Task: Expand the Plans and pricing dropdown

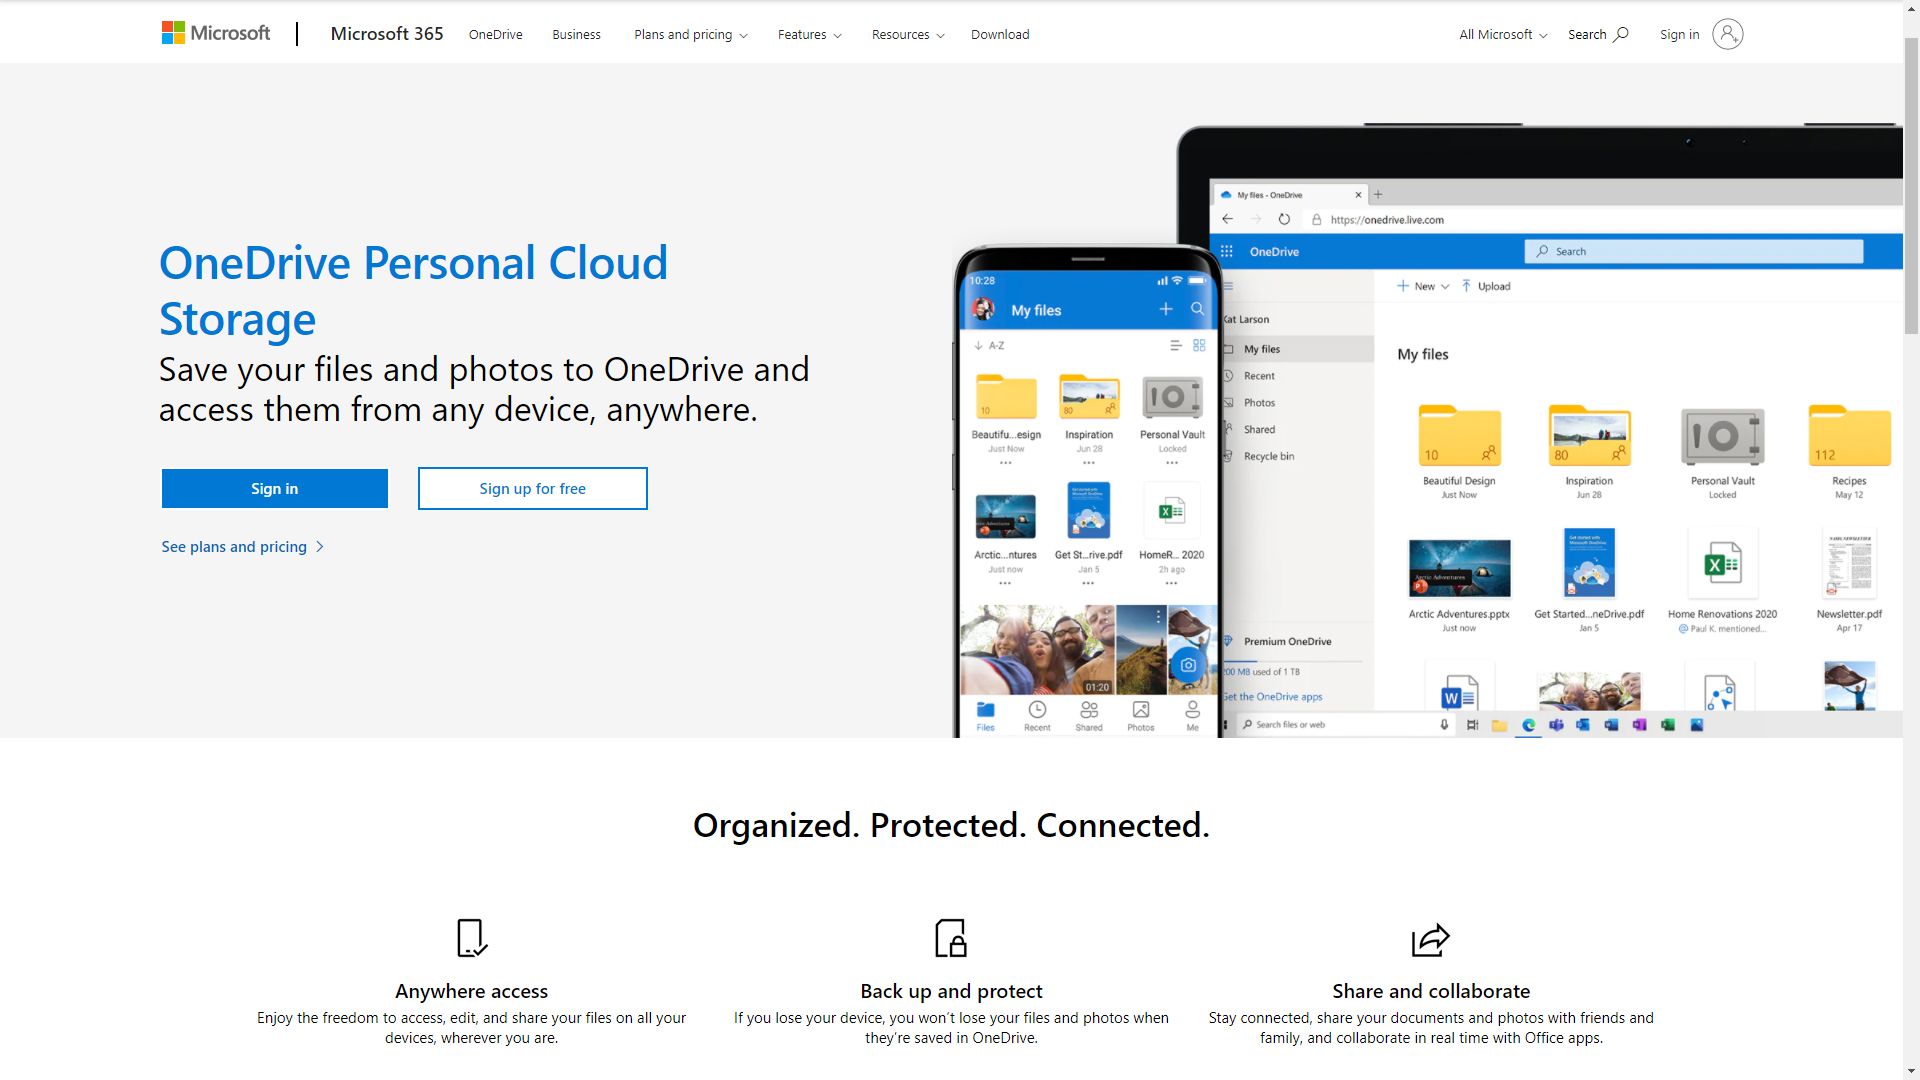Action: (x=687, y=34)
